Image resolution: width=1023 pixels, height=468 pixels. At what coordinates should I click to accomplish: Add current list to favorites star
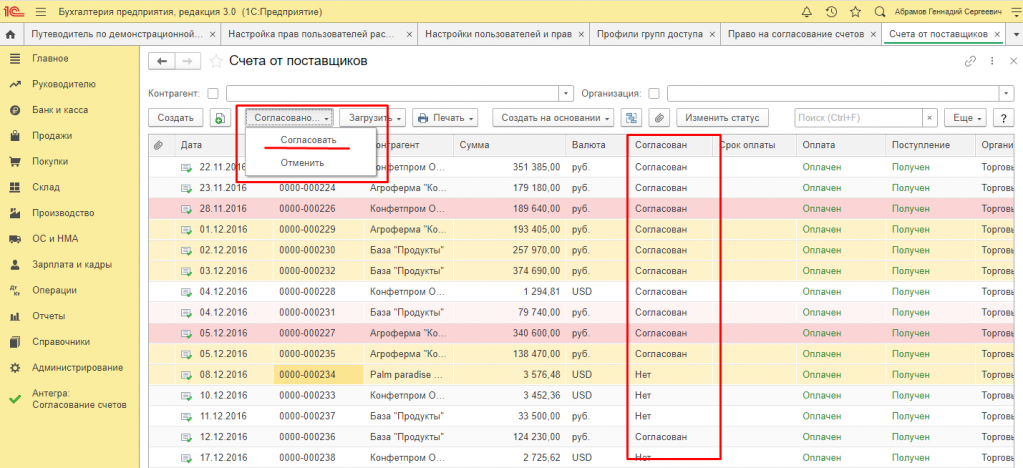(x=217, y=62)
